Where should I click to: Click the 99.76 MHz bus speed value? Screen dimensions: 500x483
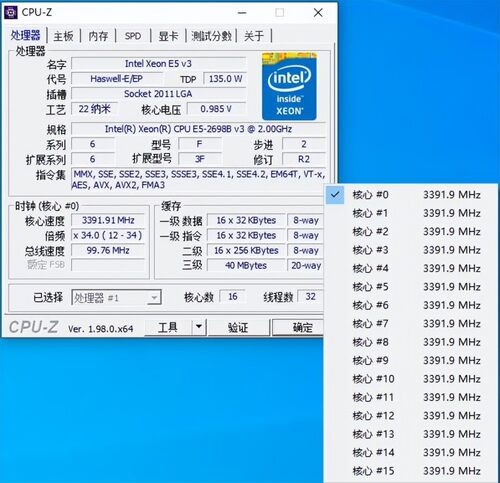[108, 250]
